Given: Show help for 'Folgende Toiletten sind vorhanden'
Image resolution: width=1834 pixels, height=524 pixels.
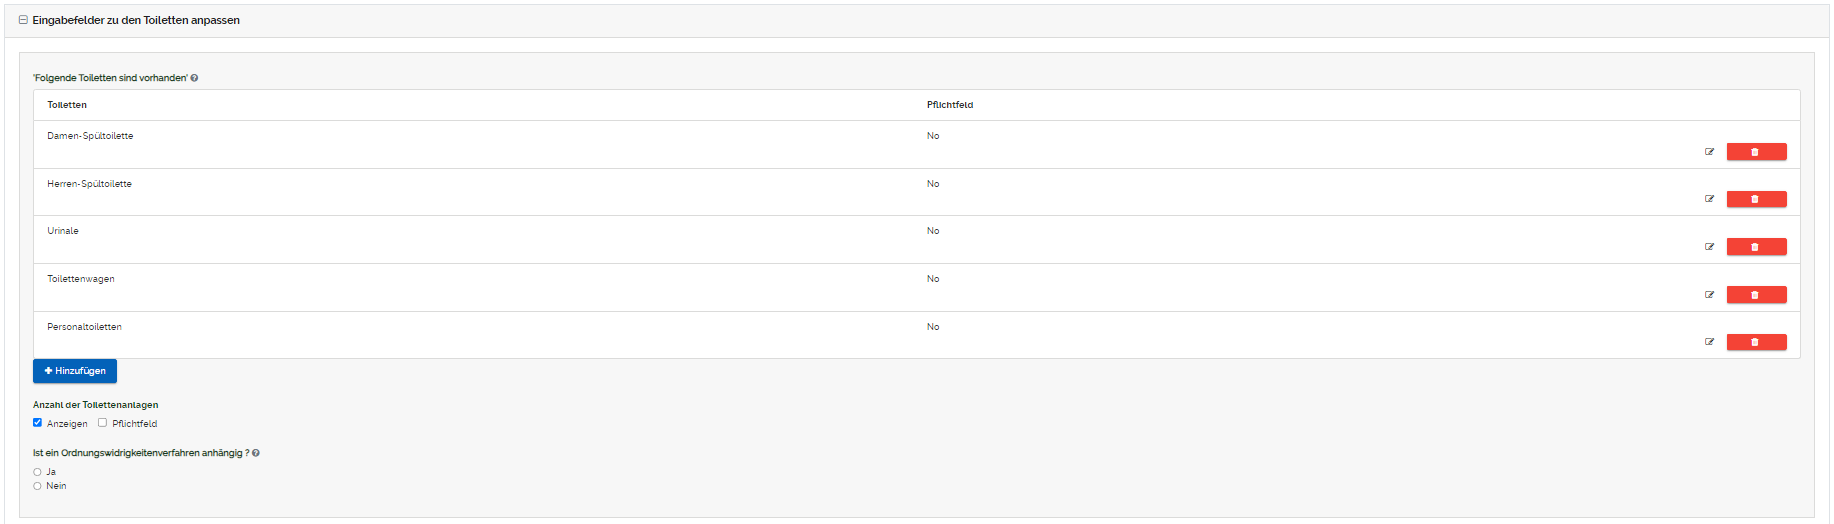Looking at the screenshot, I should [194, 78].
